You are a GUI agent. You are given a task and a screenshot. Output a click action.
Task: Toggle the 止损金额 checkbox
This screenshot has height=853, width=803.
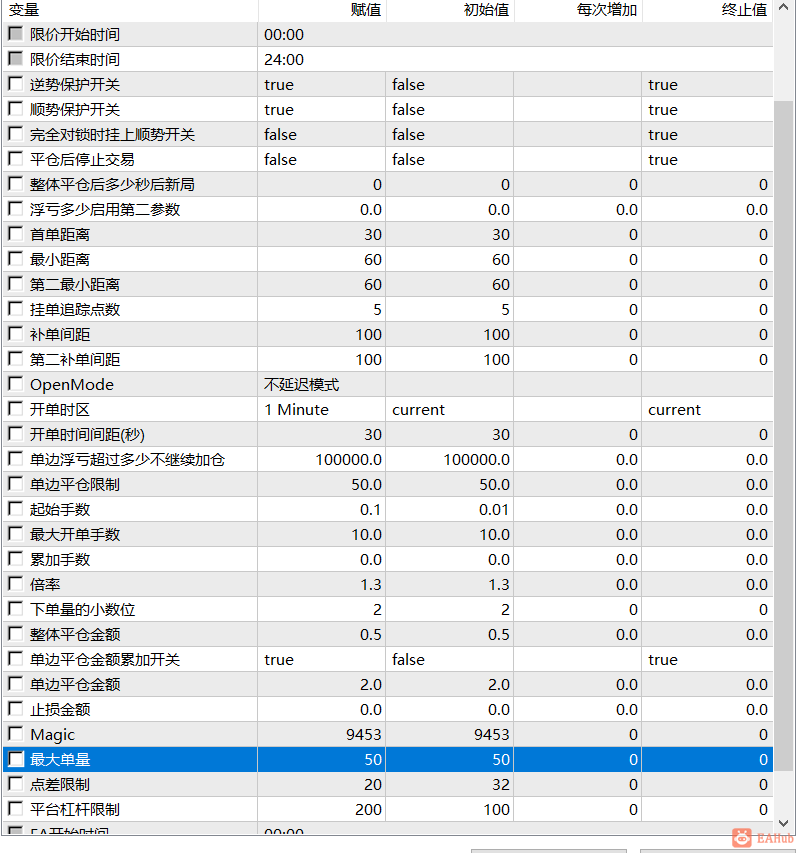[16, 709]
